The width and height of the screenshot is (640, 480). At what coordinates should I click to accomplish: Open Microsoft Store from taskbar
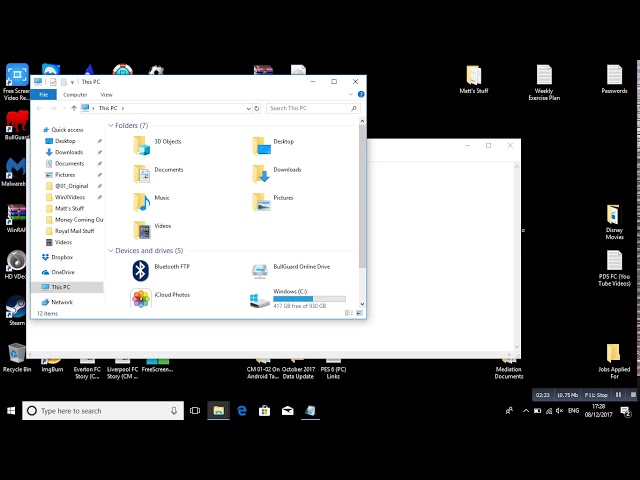click(x=264, y=411)
